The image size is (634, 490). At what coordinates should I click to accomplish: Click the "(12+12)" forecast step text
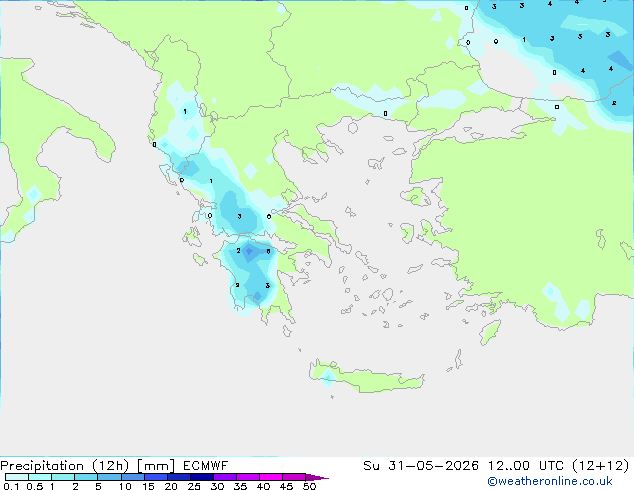point(601,466)
